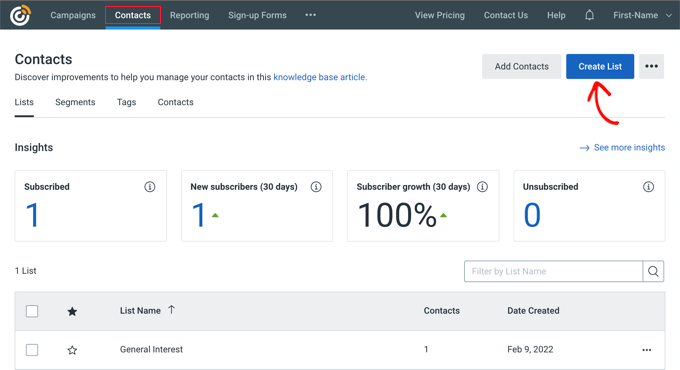Viewport: 680px width, 370px height.
Task: Show info for Subscribed insight
Action: pos(150,187)
